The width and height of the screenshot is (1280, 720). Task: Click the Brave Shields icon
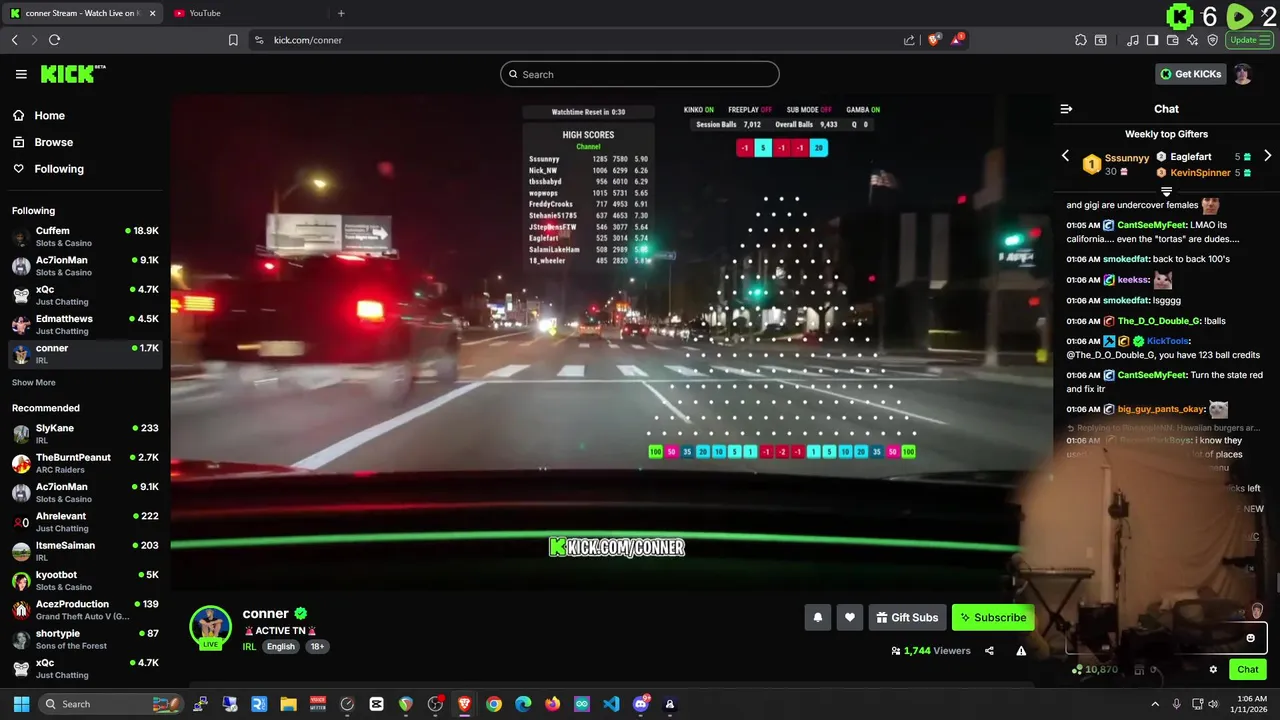tap(934, 40)
